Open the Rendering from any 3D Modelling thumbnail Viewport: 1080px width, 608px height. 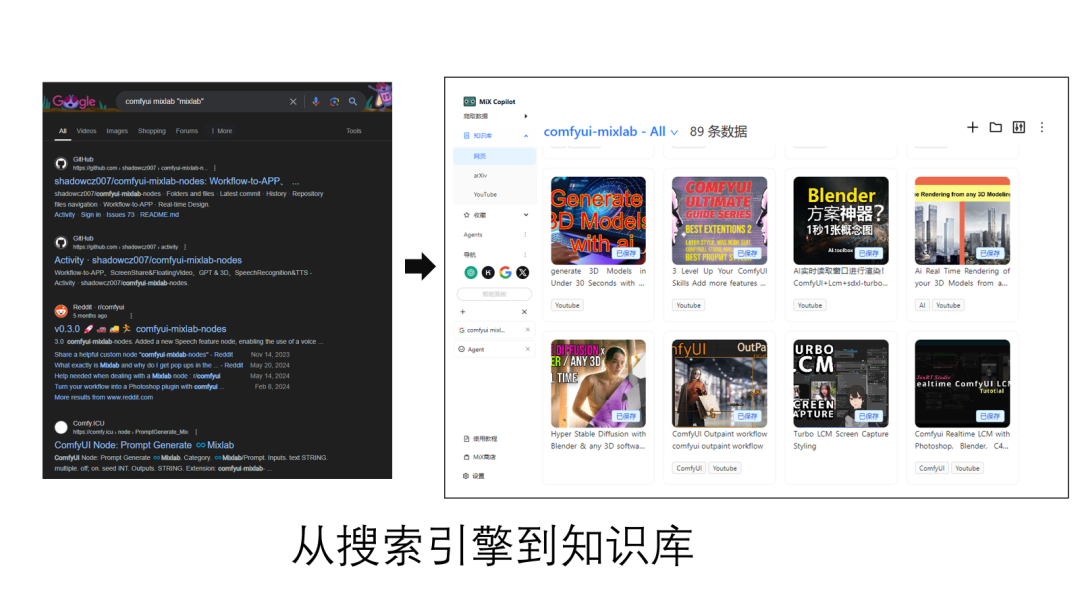tap(962, 220)
